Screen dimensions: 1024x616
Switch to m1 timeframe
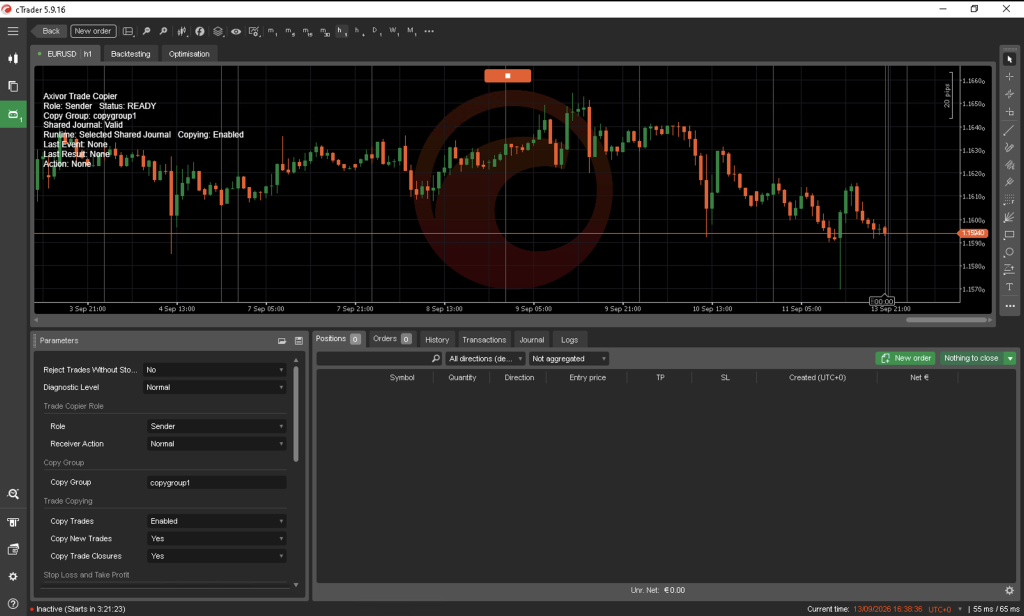click(272, 31)
